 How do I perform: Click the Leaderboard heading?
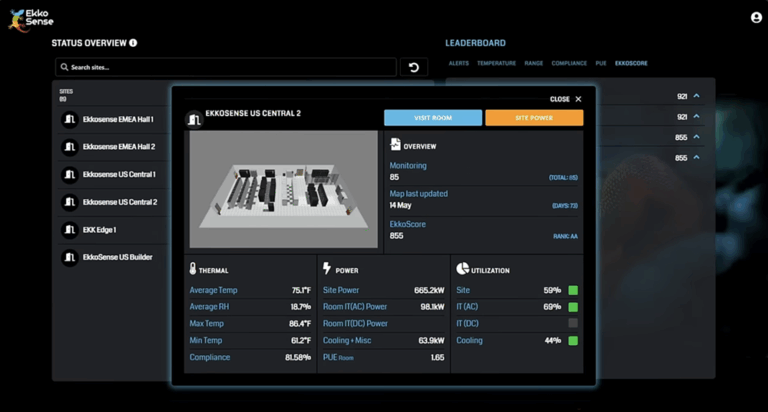pos(475,43)
